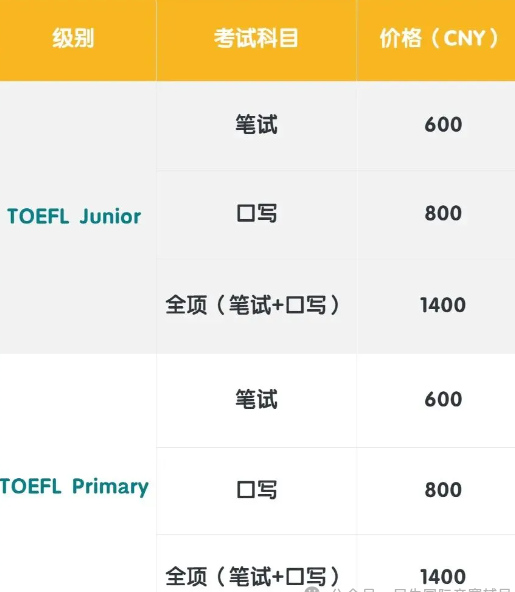Viewport: 515px width, 592px height.
Task: Click the 考试科目 column header
Action: (x=256, y=38)
